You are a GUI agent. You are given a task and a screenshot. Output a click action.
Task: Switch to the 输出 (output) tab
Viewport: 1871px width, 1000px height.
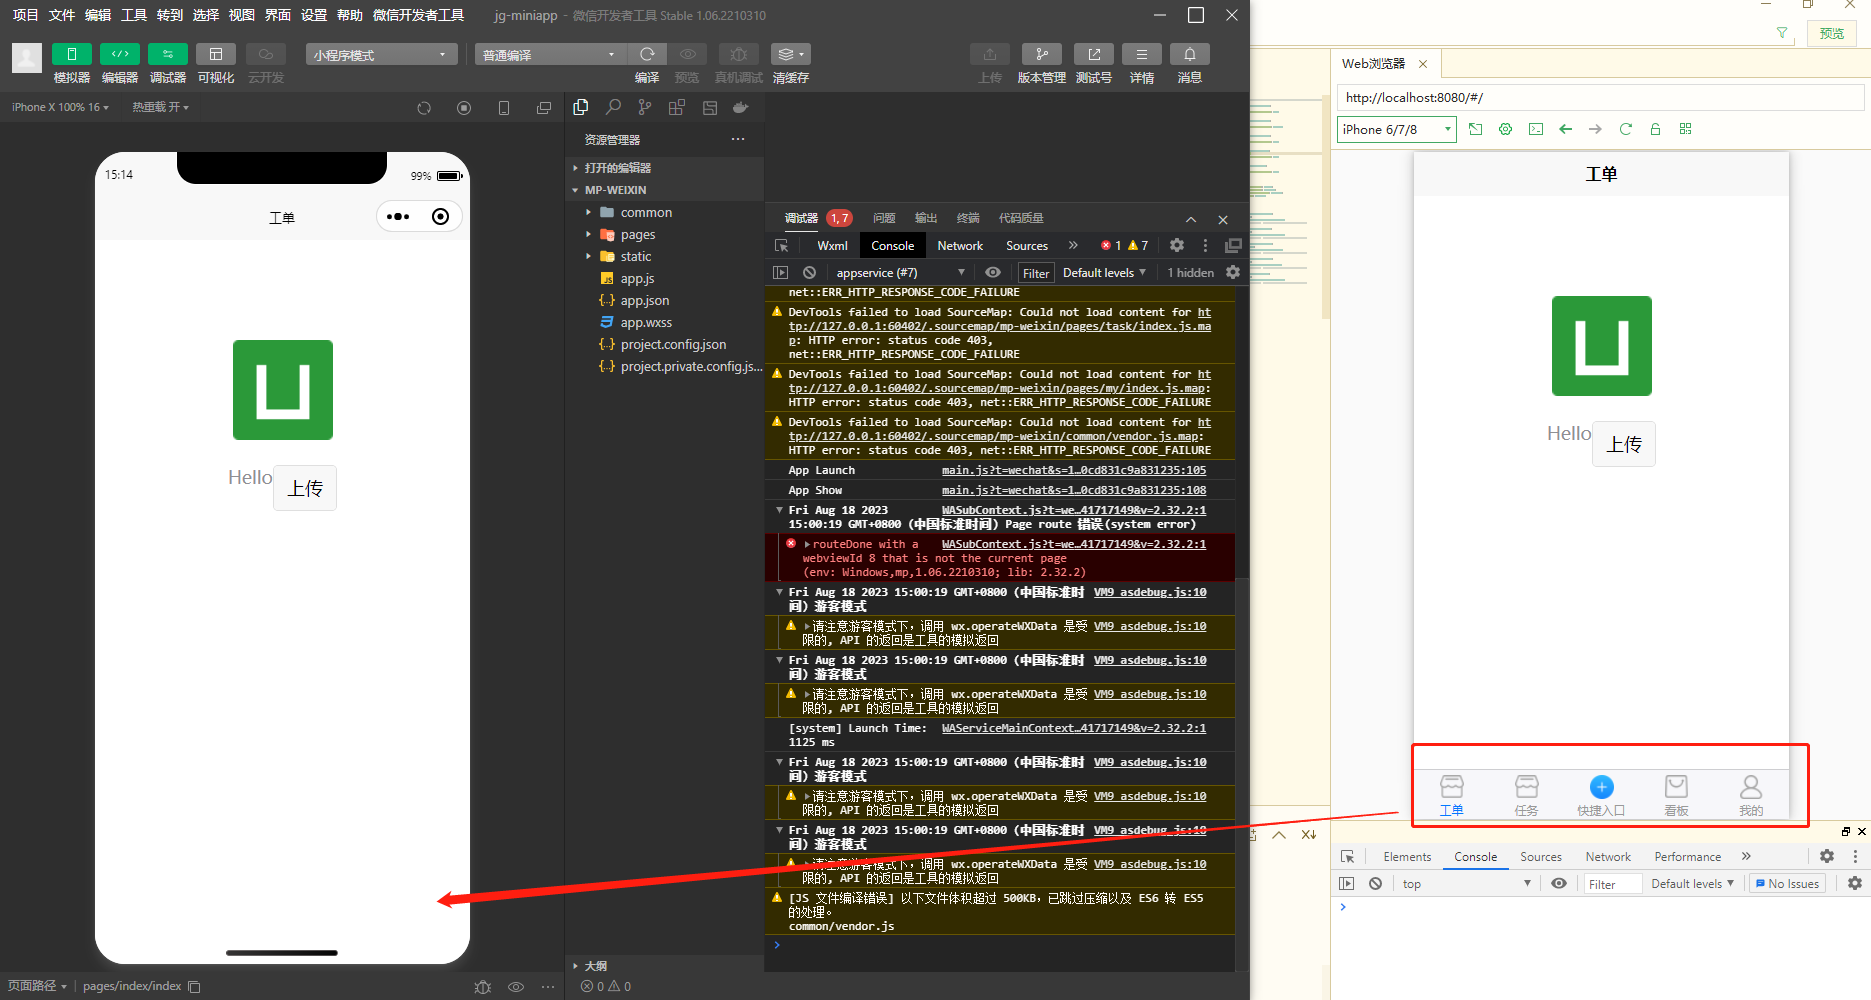point(926,218)
